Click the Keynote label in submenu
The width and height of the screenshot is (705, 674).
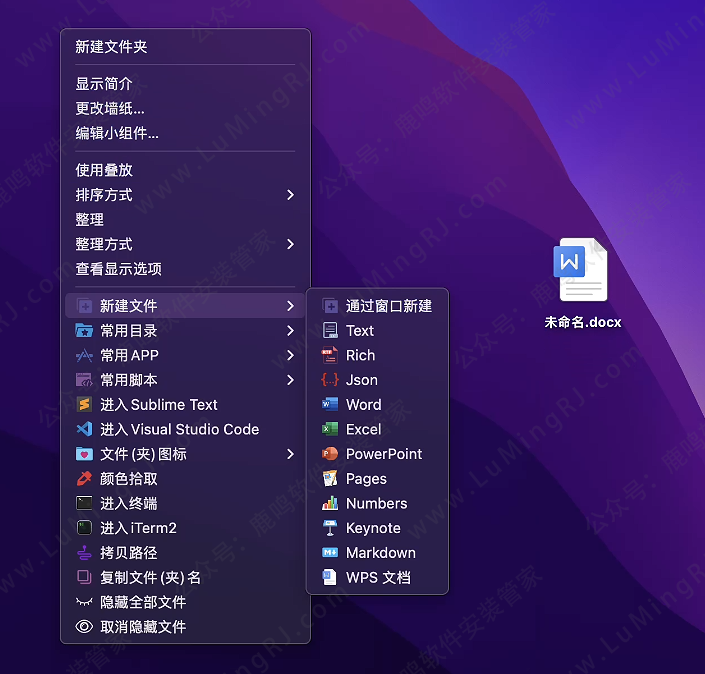[x=373, y=528]
